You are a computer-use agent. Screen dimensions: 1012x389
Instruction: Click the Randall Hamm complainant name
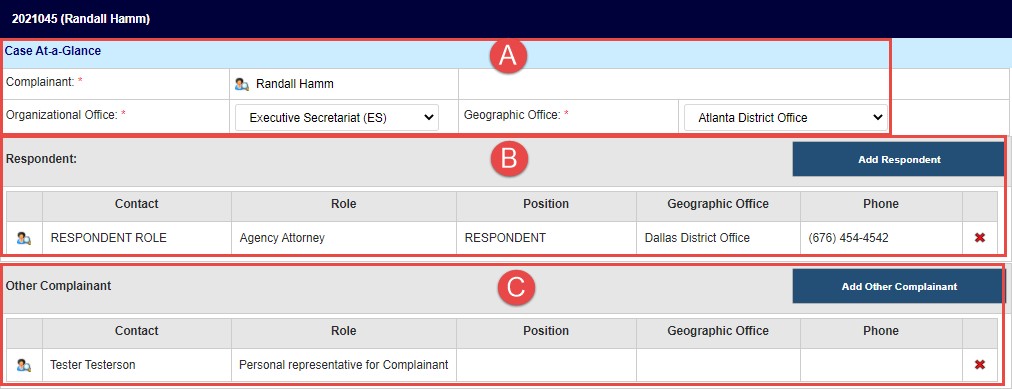tap(295, 84)
